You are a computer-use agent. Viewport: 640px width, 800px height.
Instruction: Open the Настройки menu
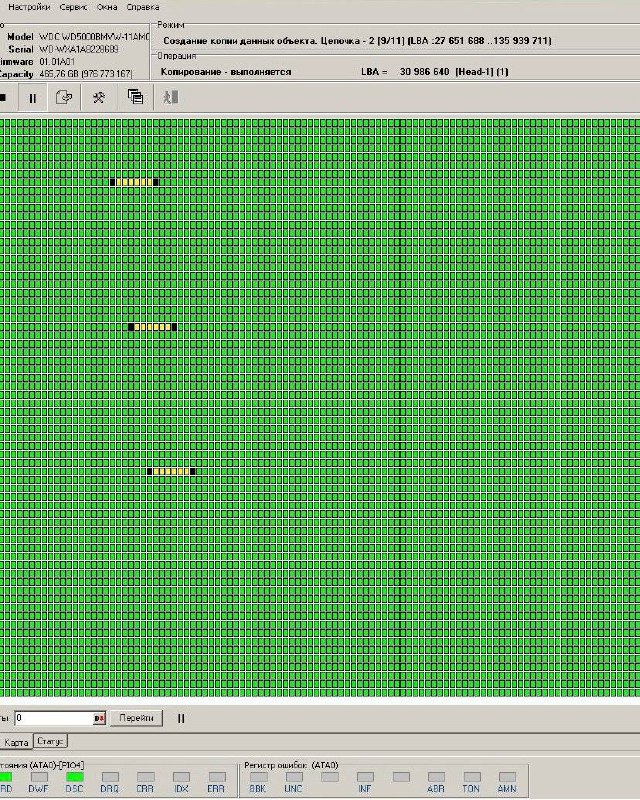29,7
